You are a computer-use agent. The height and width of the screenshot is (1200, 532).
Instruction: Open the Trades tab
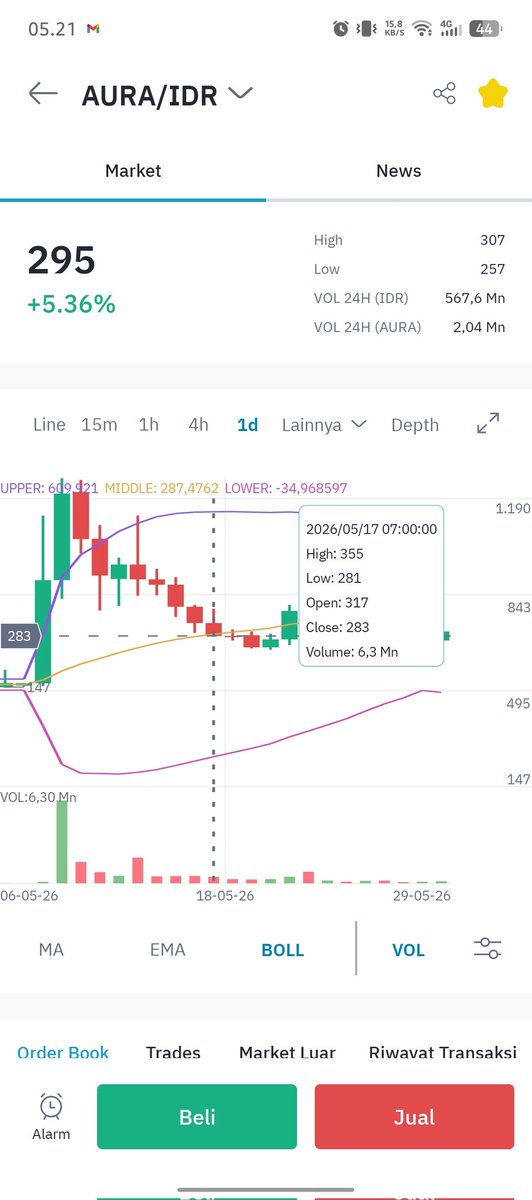click(173, 1052)
